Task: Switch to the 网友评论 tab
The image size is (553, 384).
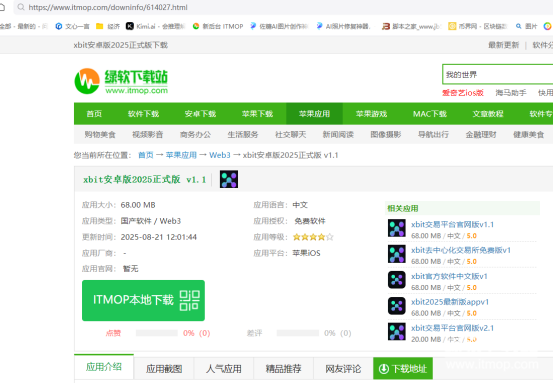Action: [x=343, y=369]
